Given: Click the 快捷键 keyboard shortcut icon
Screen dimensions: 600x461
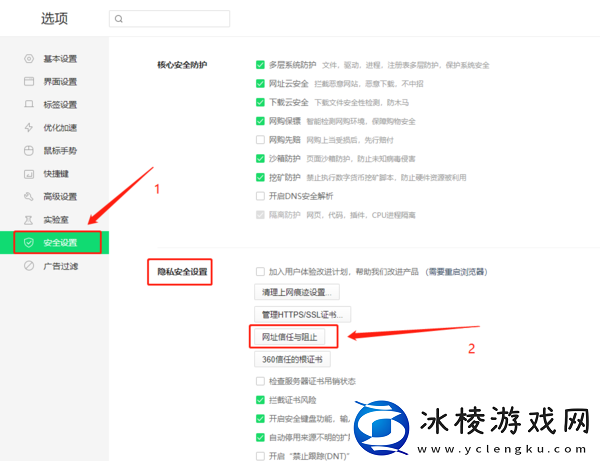Looking at the screenshot, I should point(29,174).
